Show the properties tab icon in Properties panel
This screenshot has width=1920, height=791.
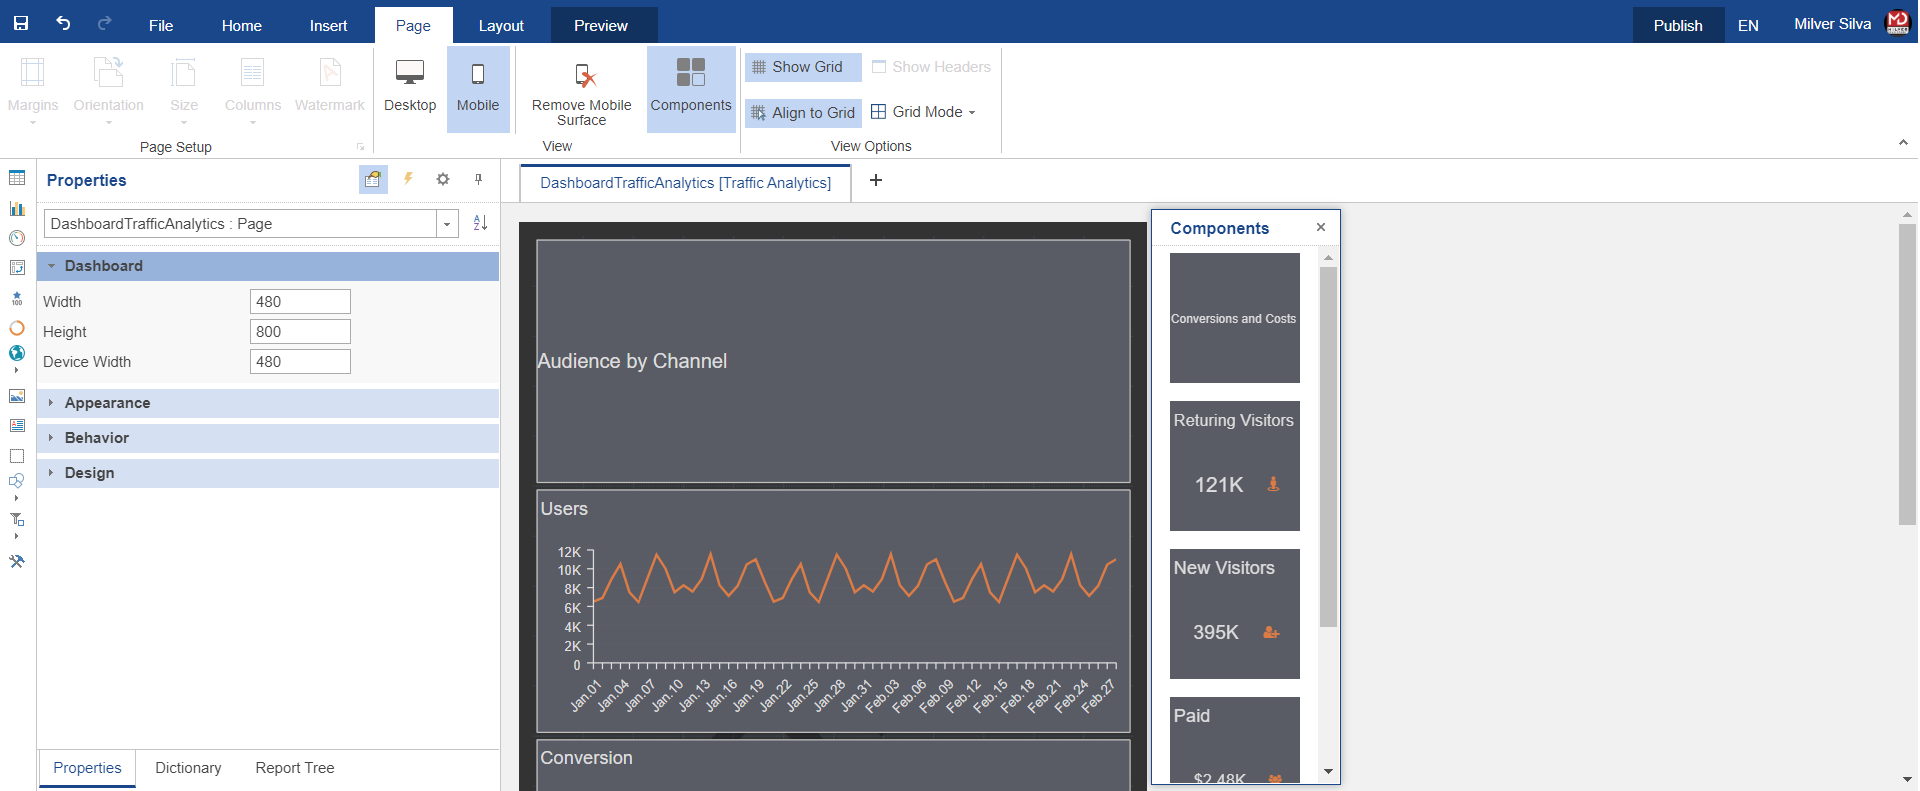click(373, 179)
